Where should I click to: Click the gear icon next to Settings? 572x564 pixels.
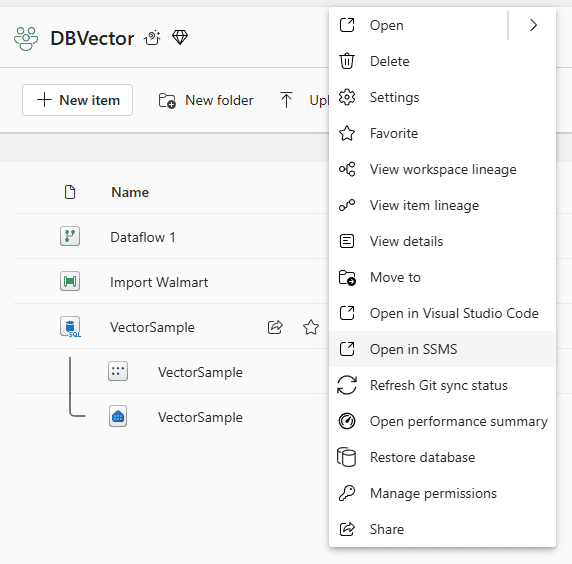[347, 97]
